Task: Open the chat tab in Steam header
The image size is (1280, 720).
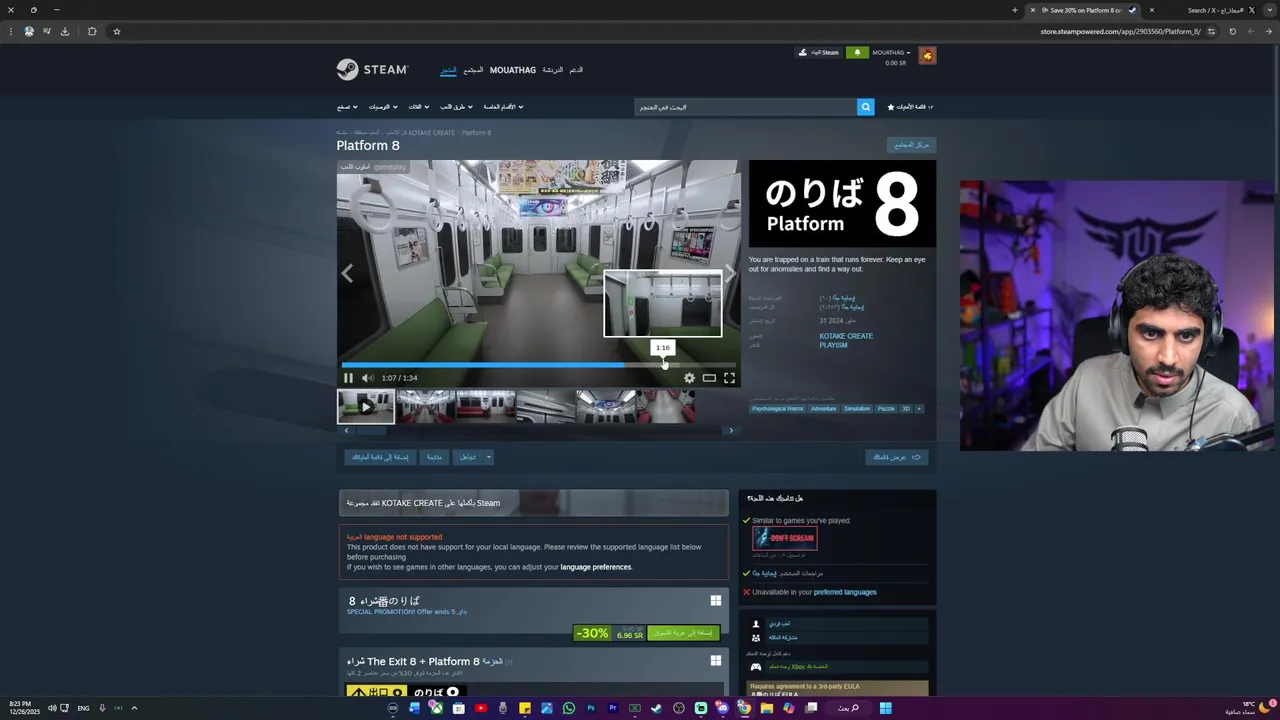Action: pyautogui.click(x=552, y=70)
